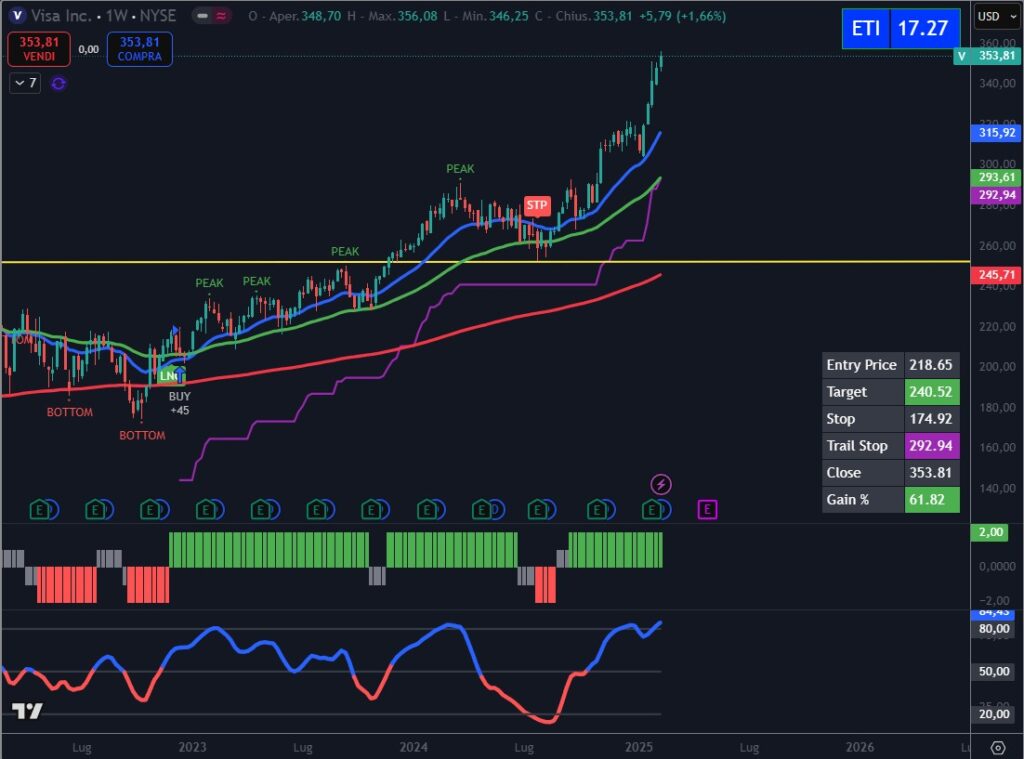
Task: Click the blue 315,92 price axis label
Action: tap(996, 132)
